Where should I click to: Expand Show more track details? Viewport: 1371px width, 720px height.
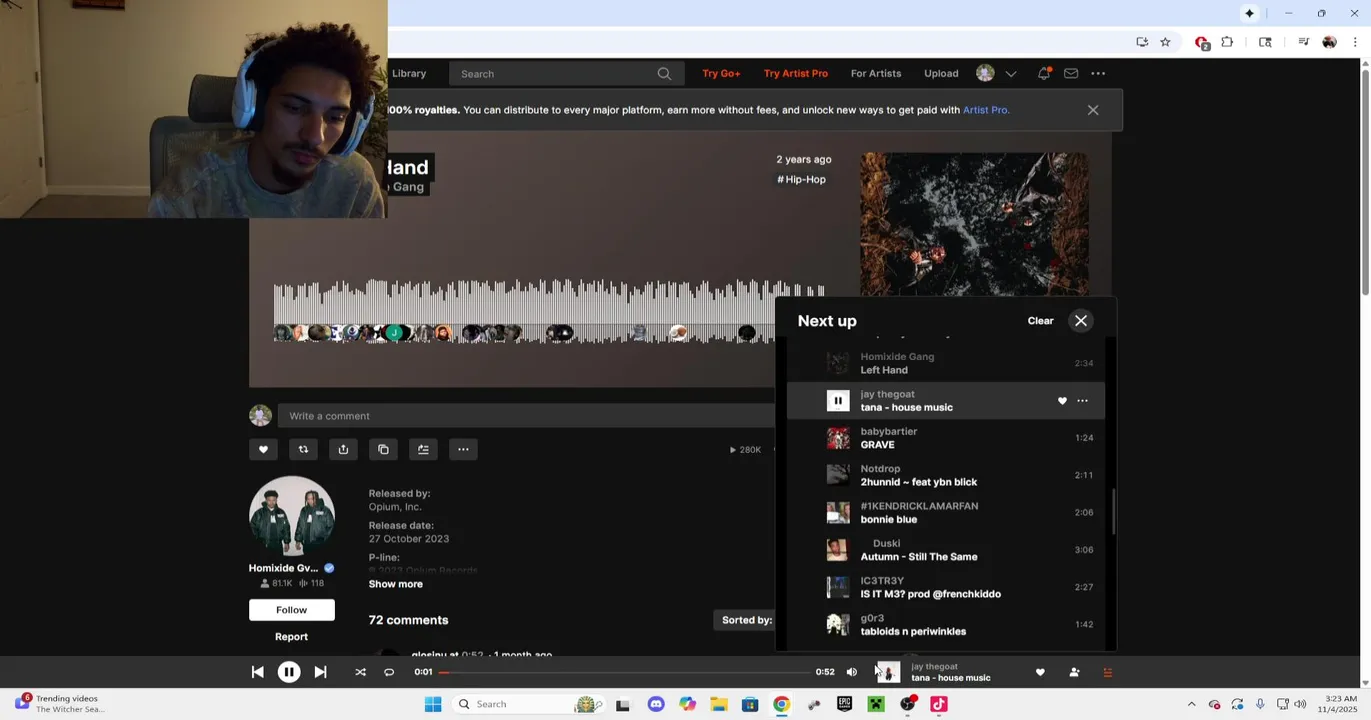pos(395,584)
